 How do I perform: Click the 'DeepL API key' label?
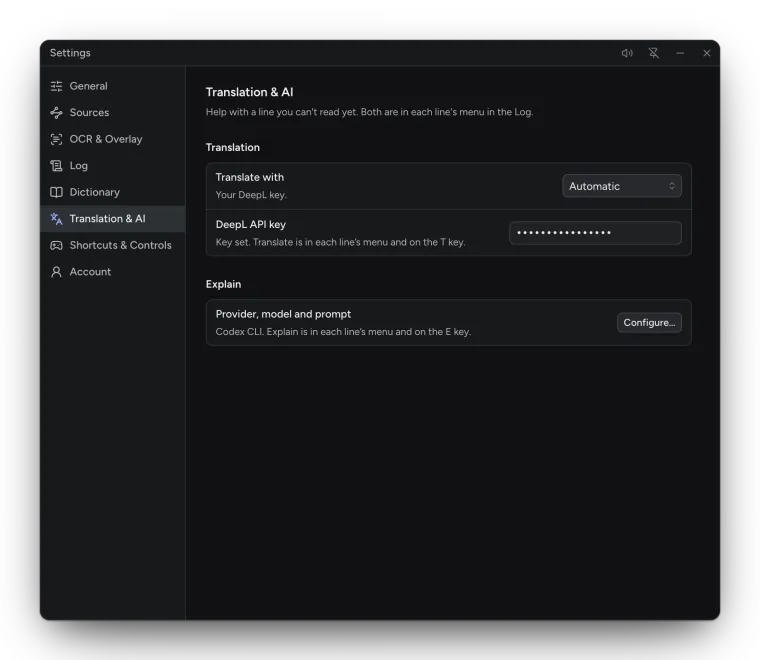(x=251, y=224)
